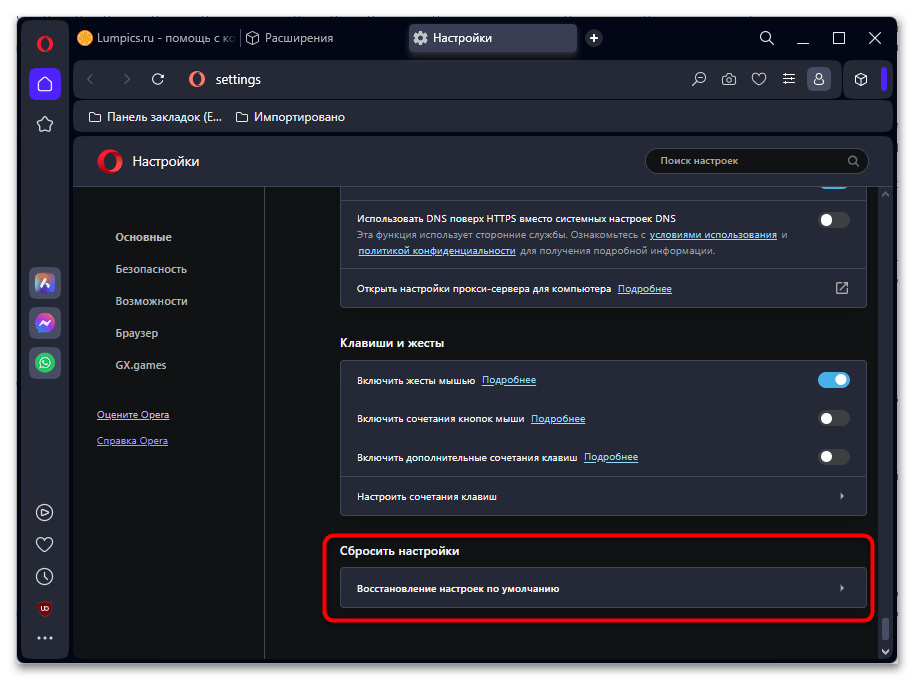Select 'GX.games' settings section
The image size is (914, 680).
tap(140, 365)
